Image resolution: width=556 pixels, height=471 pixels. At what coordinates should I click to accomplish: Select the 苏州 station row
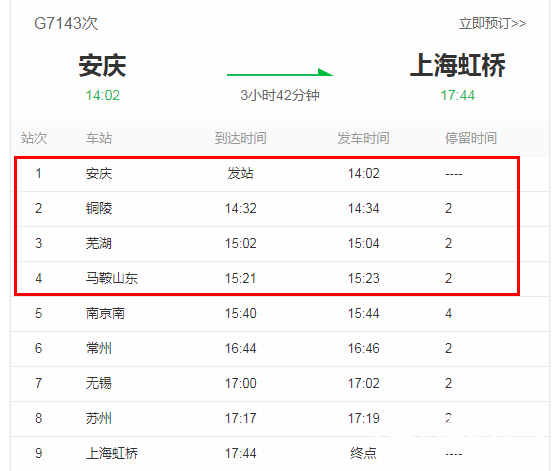pos(280,419)
